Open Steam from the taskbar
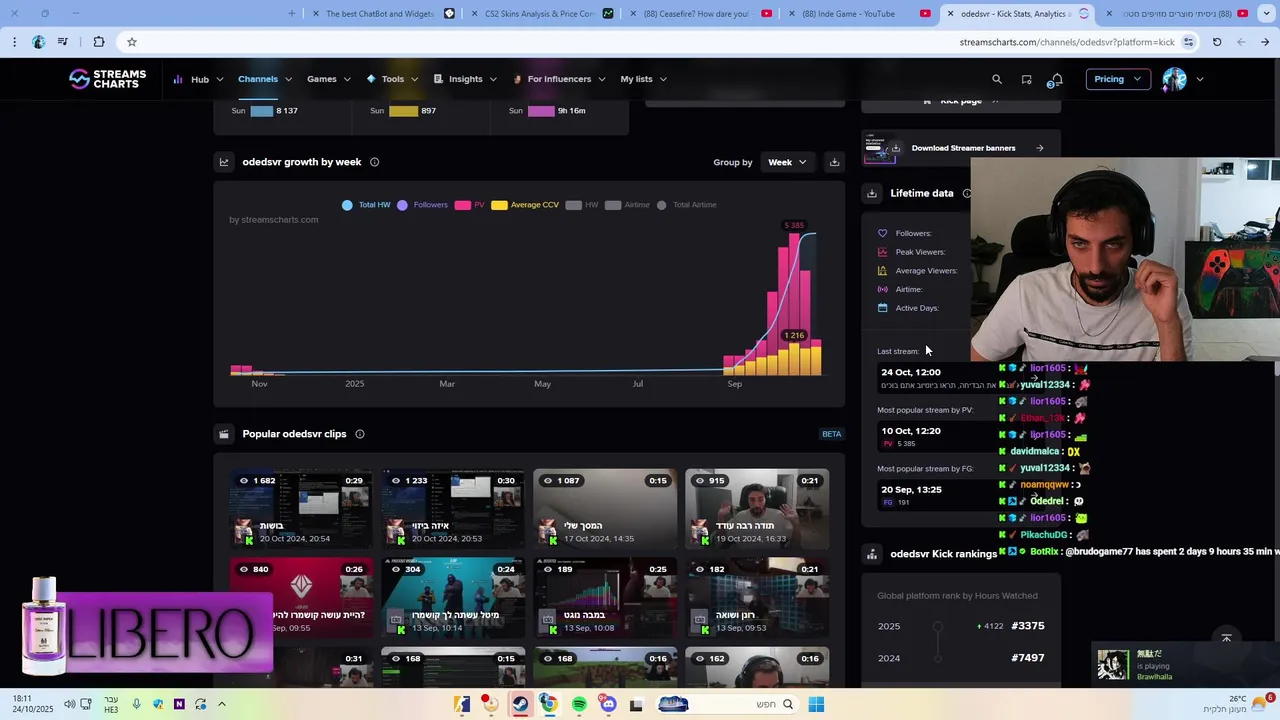 [x=521, y=704]
